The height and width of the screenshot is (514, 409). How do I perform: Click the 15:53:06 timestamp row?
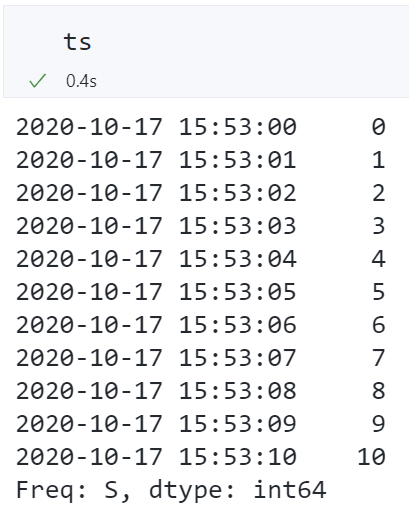point(201,325)
